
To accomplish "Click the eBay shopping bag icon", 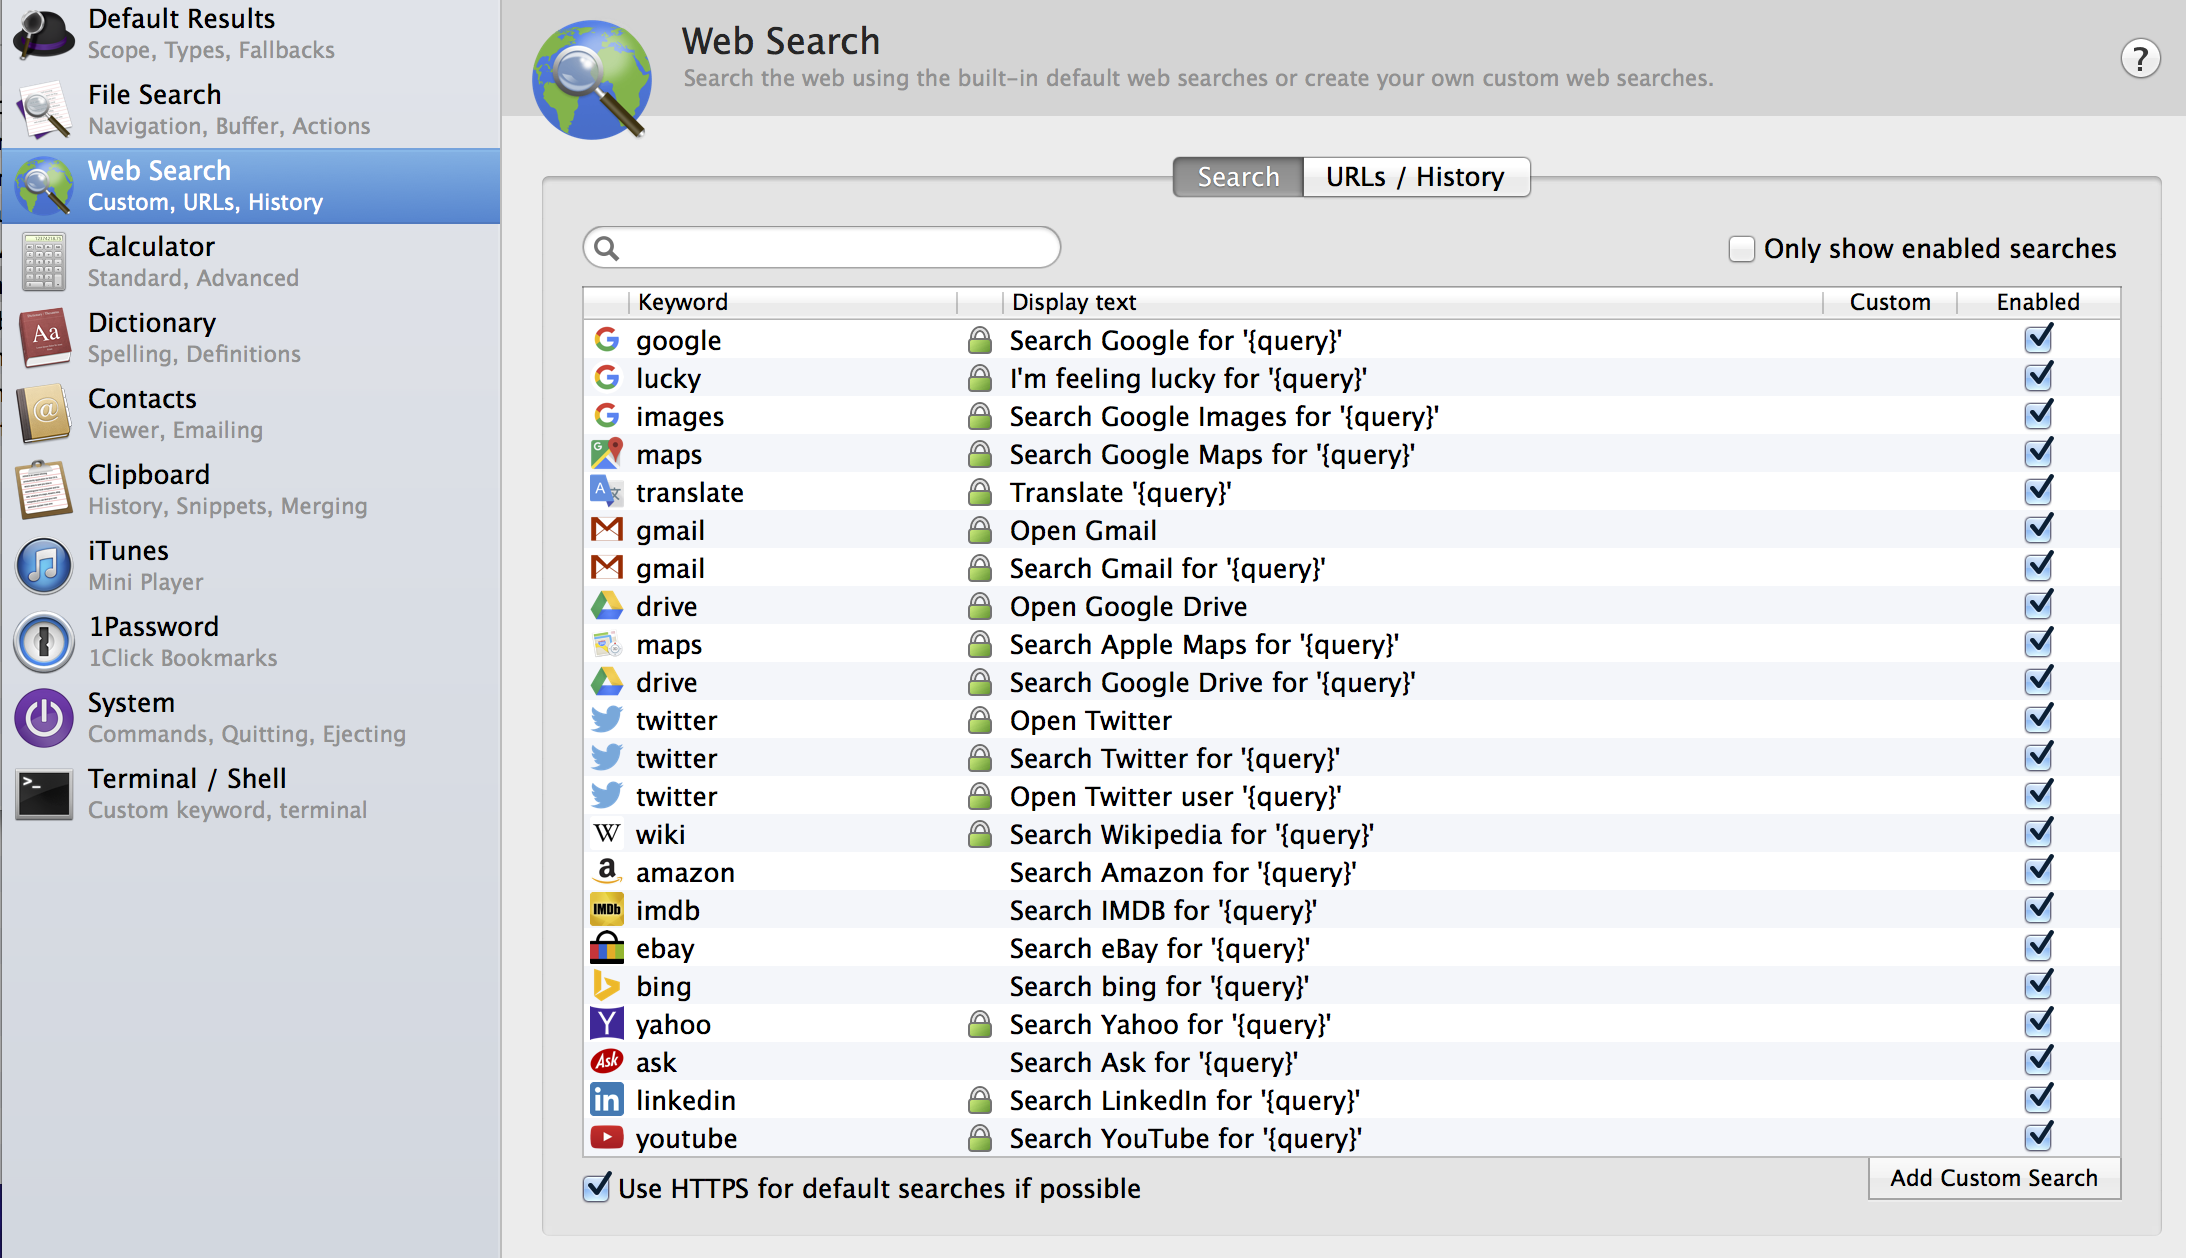I will [607, 948].
